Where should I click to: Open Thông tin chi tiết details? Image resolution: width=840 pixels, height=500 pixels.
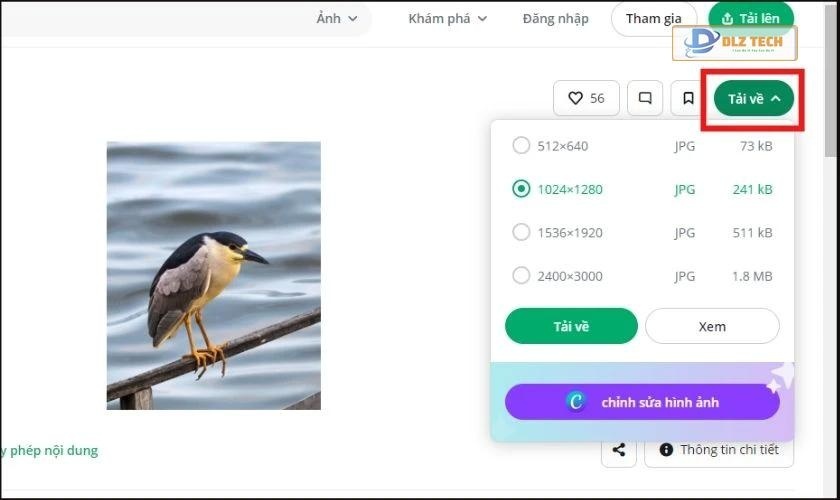pyautogui.click(x=719, y=450)
